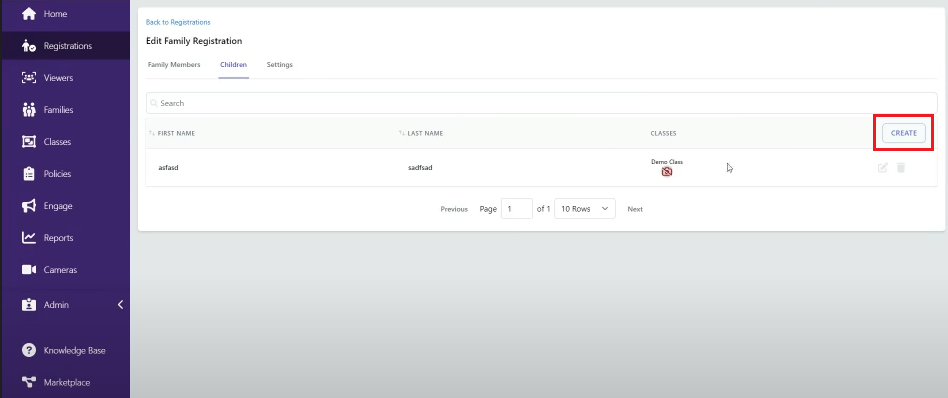Collapse the Admin menu chevron

[120, 305]
